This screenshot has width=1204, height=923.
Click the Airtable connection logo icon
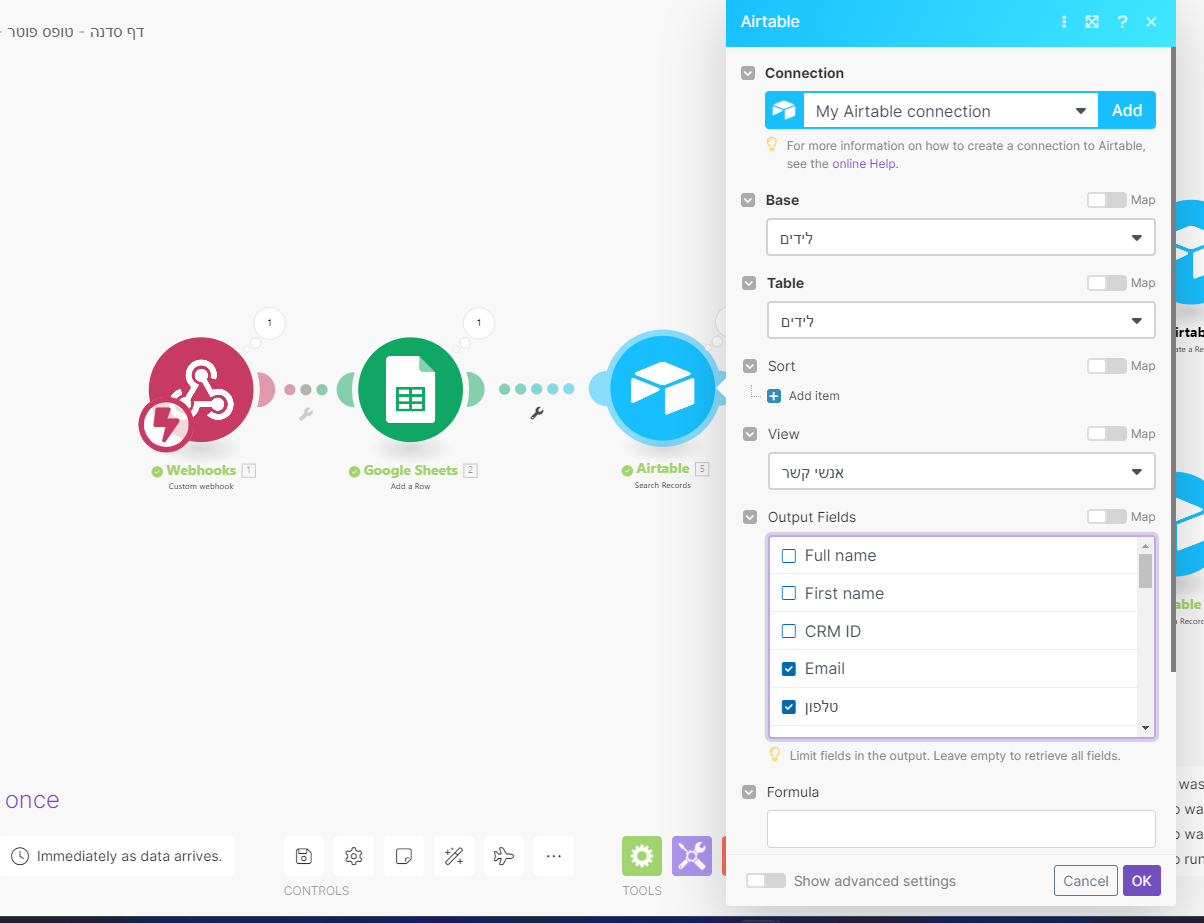(785, 111)
